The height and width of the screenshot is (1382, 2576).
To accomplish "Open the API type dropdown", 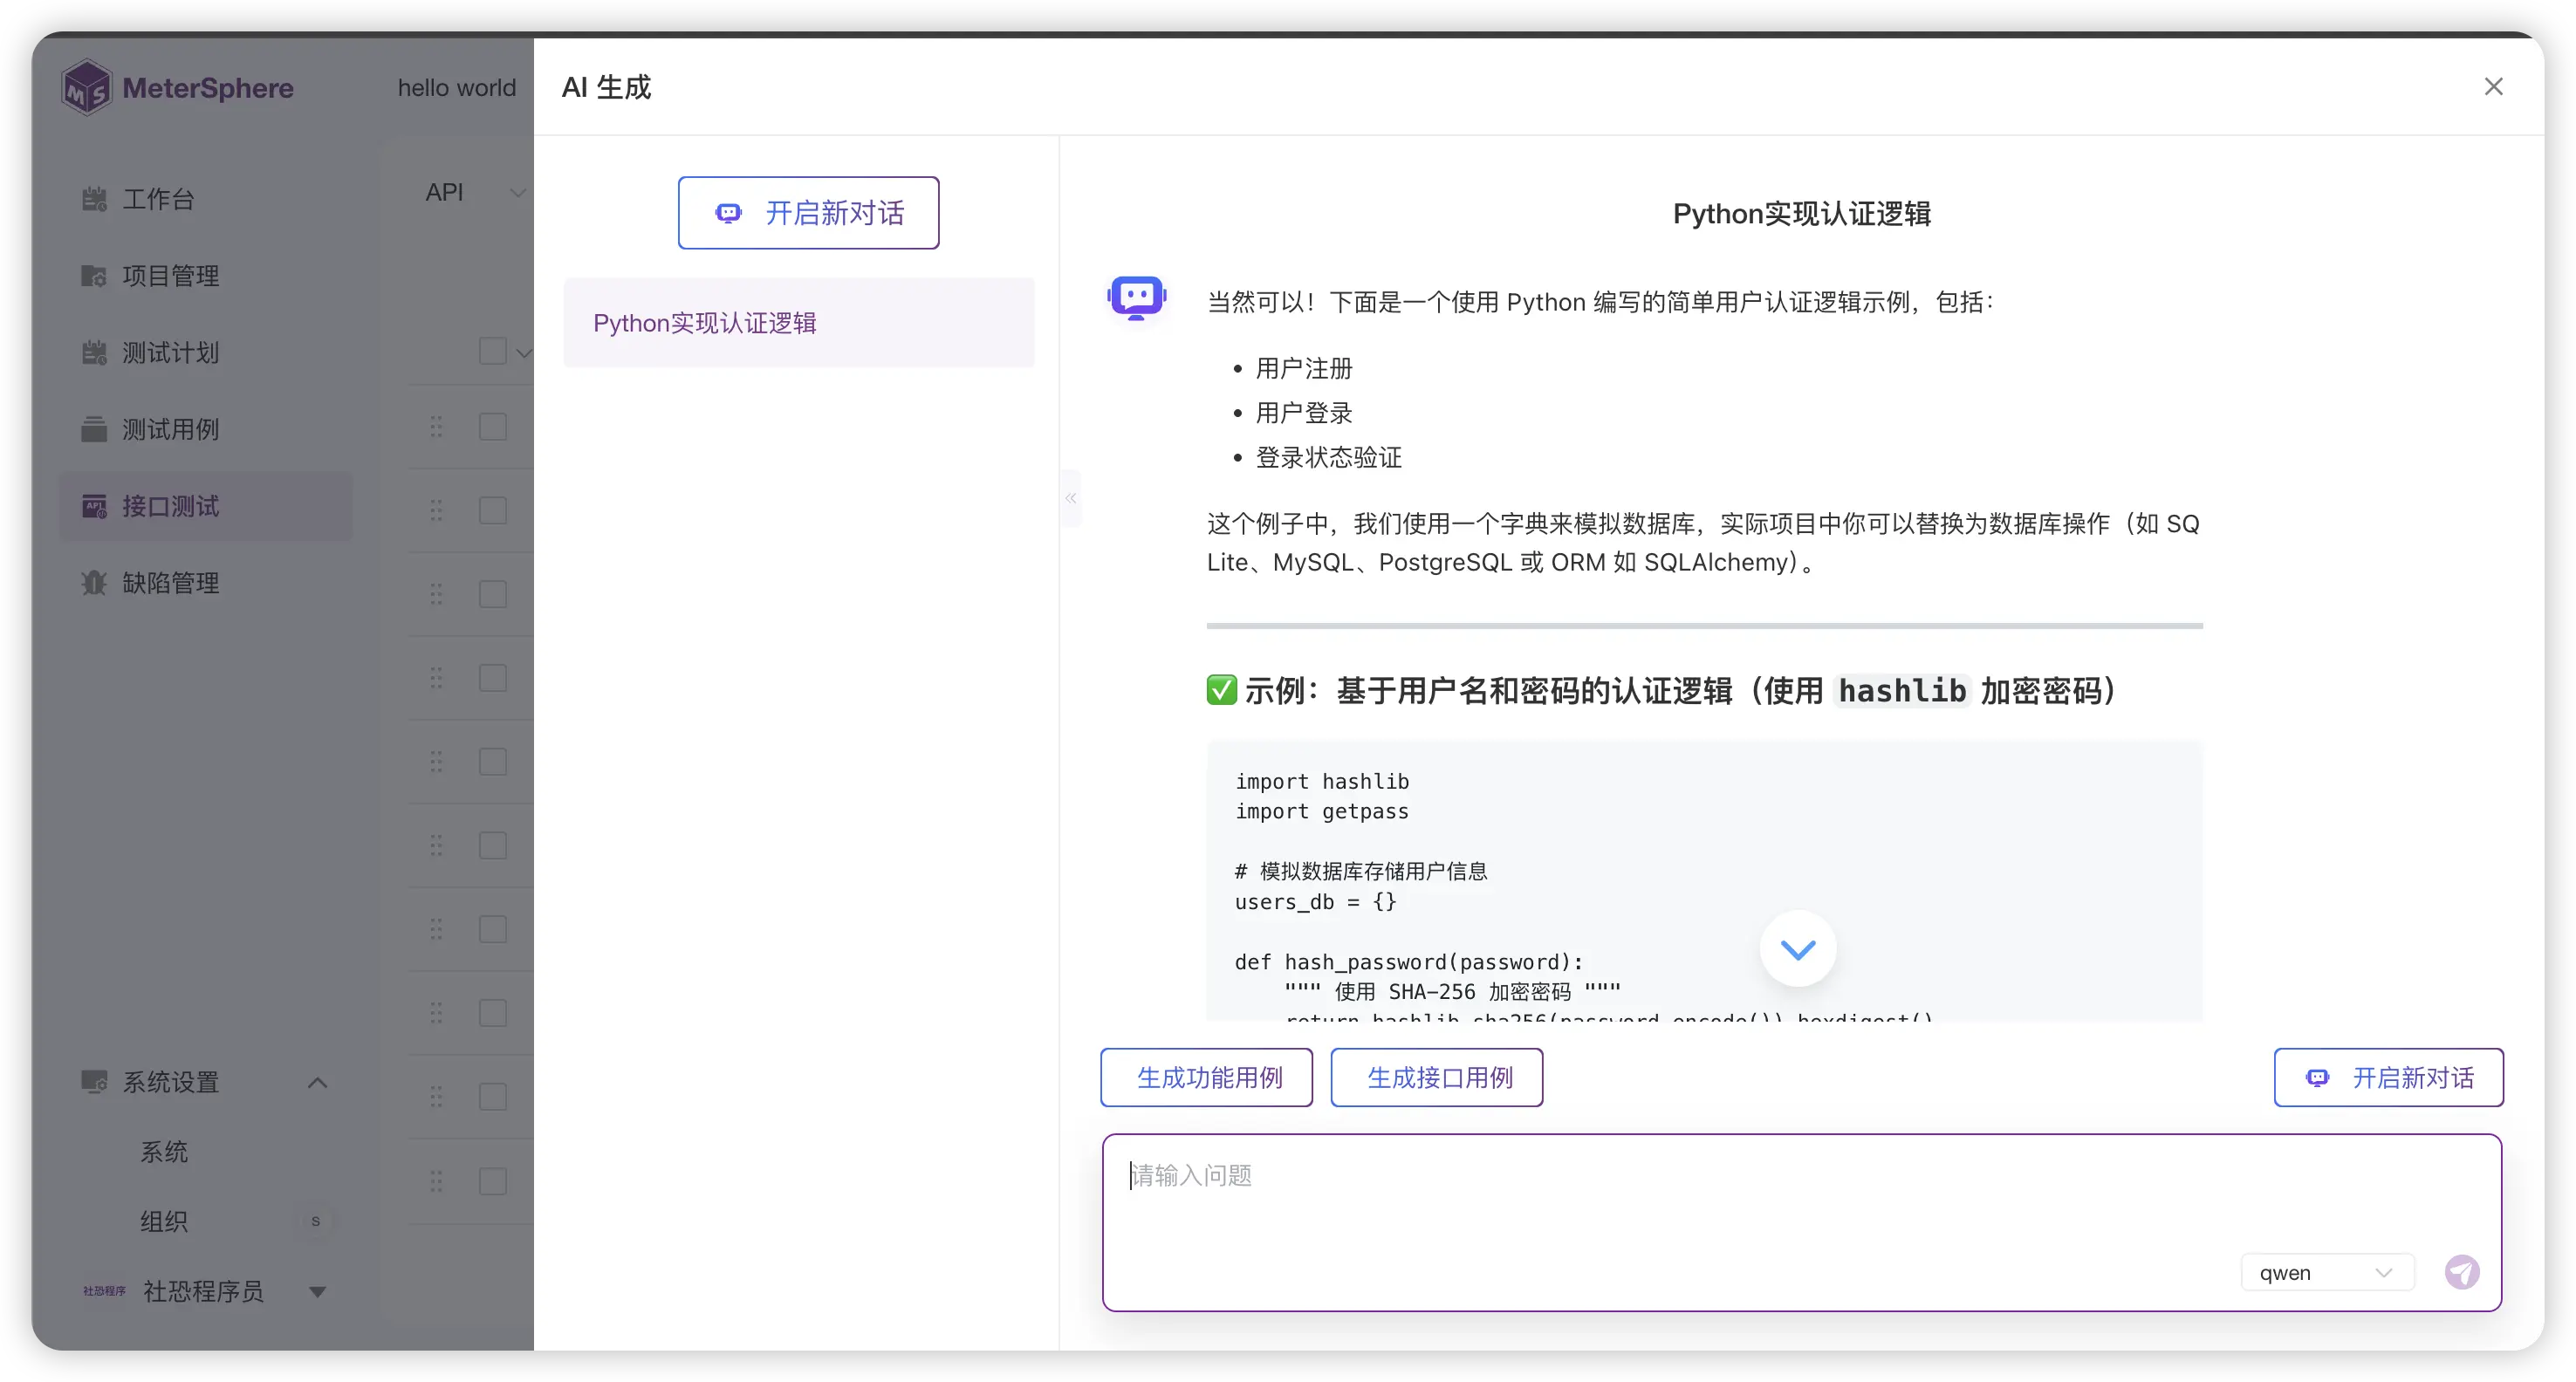I will click(474, 192).
